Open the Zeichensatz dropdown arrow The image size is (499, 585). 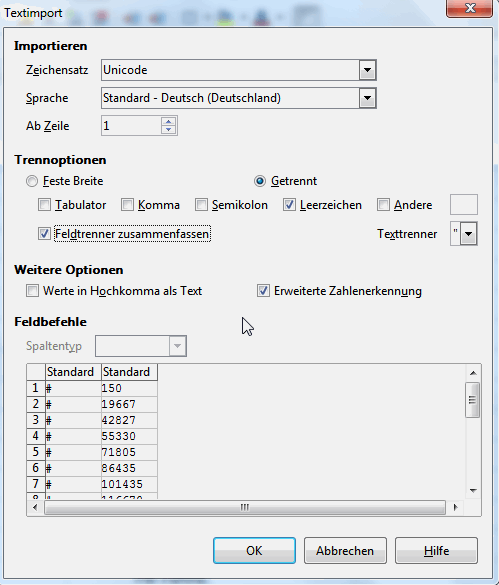tap(367, 70)
